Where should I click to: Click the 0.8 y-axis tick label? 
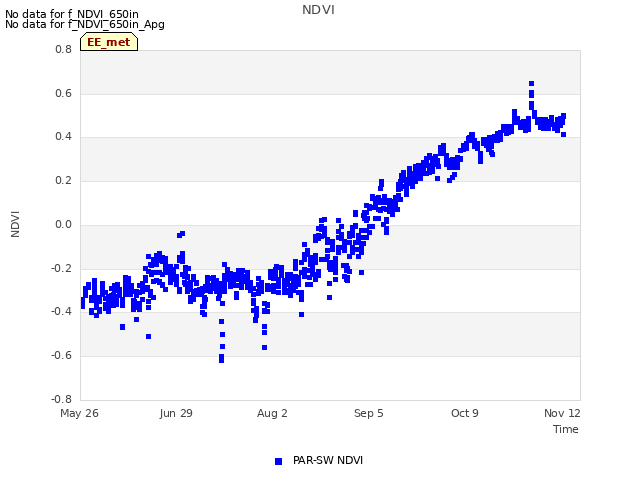[x=63, y=50]
